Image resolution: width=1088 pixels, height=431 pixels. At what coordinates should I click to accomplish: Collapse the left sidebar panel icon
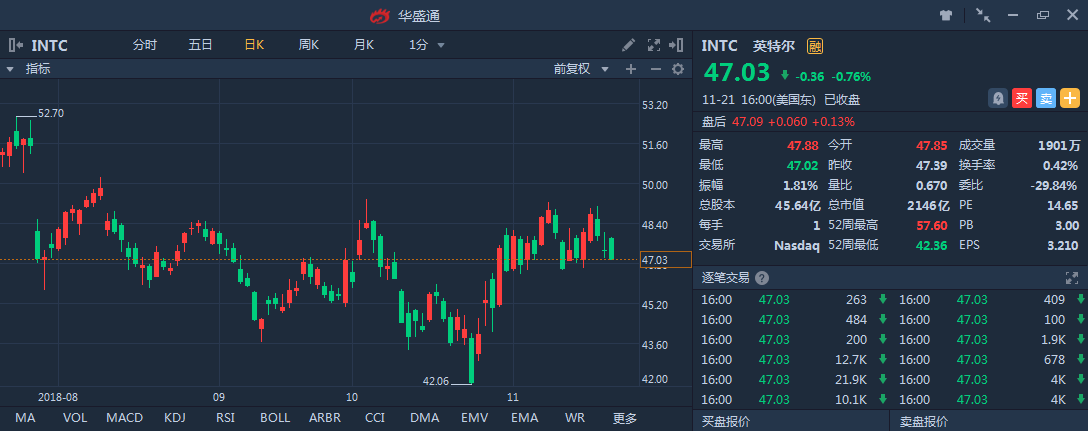click(x=16, y=46)
